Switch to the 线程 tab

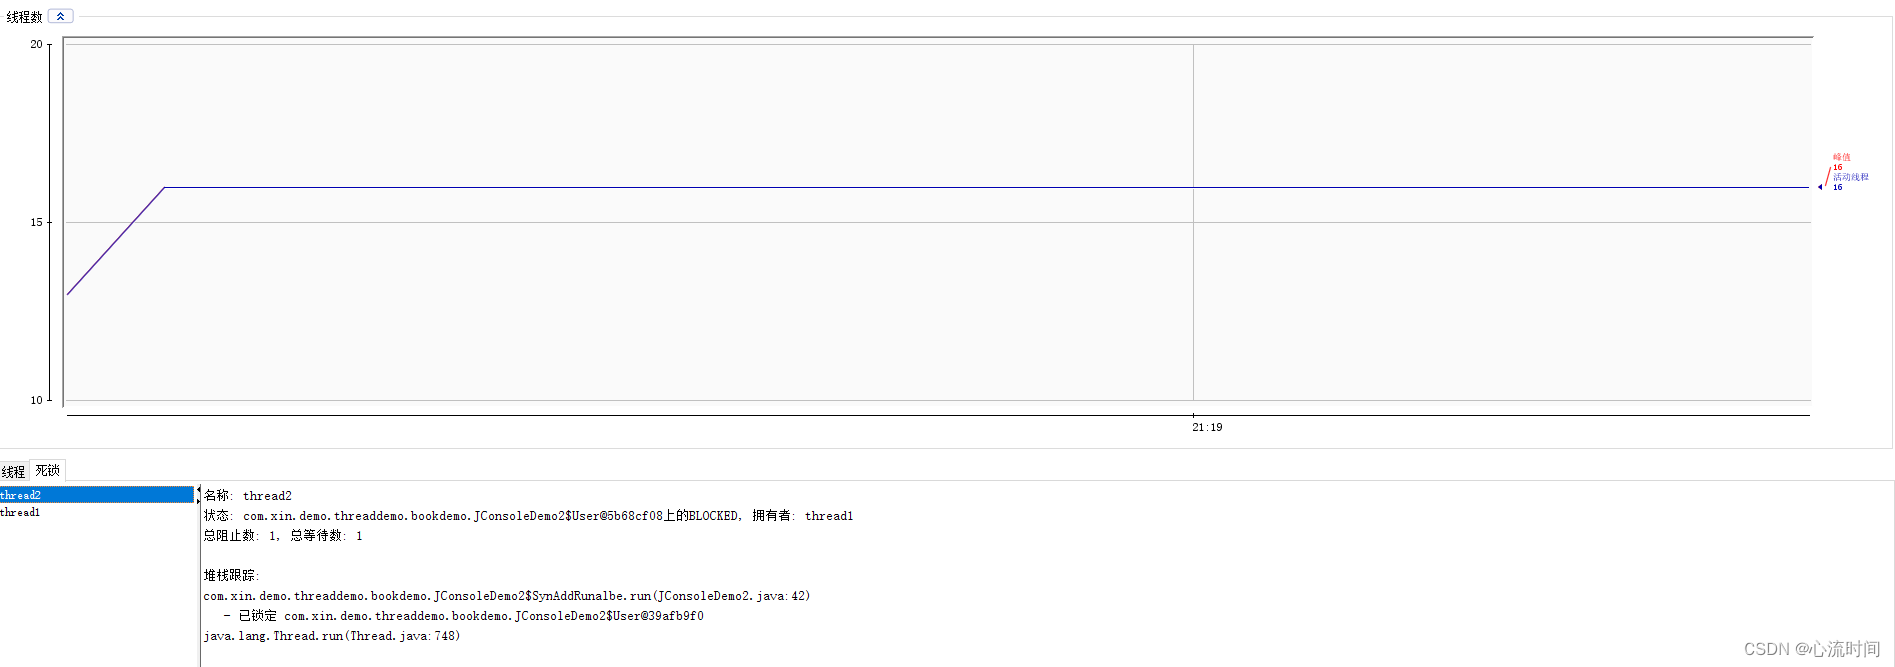[13, 471]
